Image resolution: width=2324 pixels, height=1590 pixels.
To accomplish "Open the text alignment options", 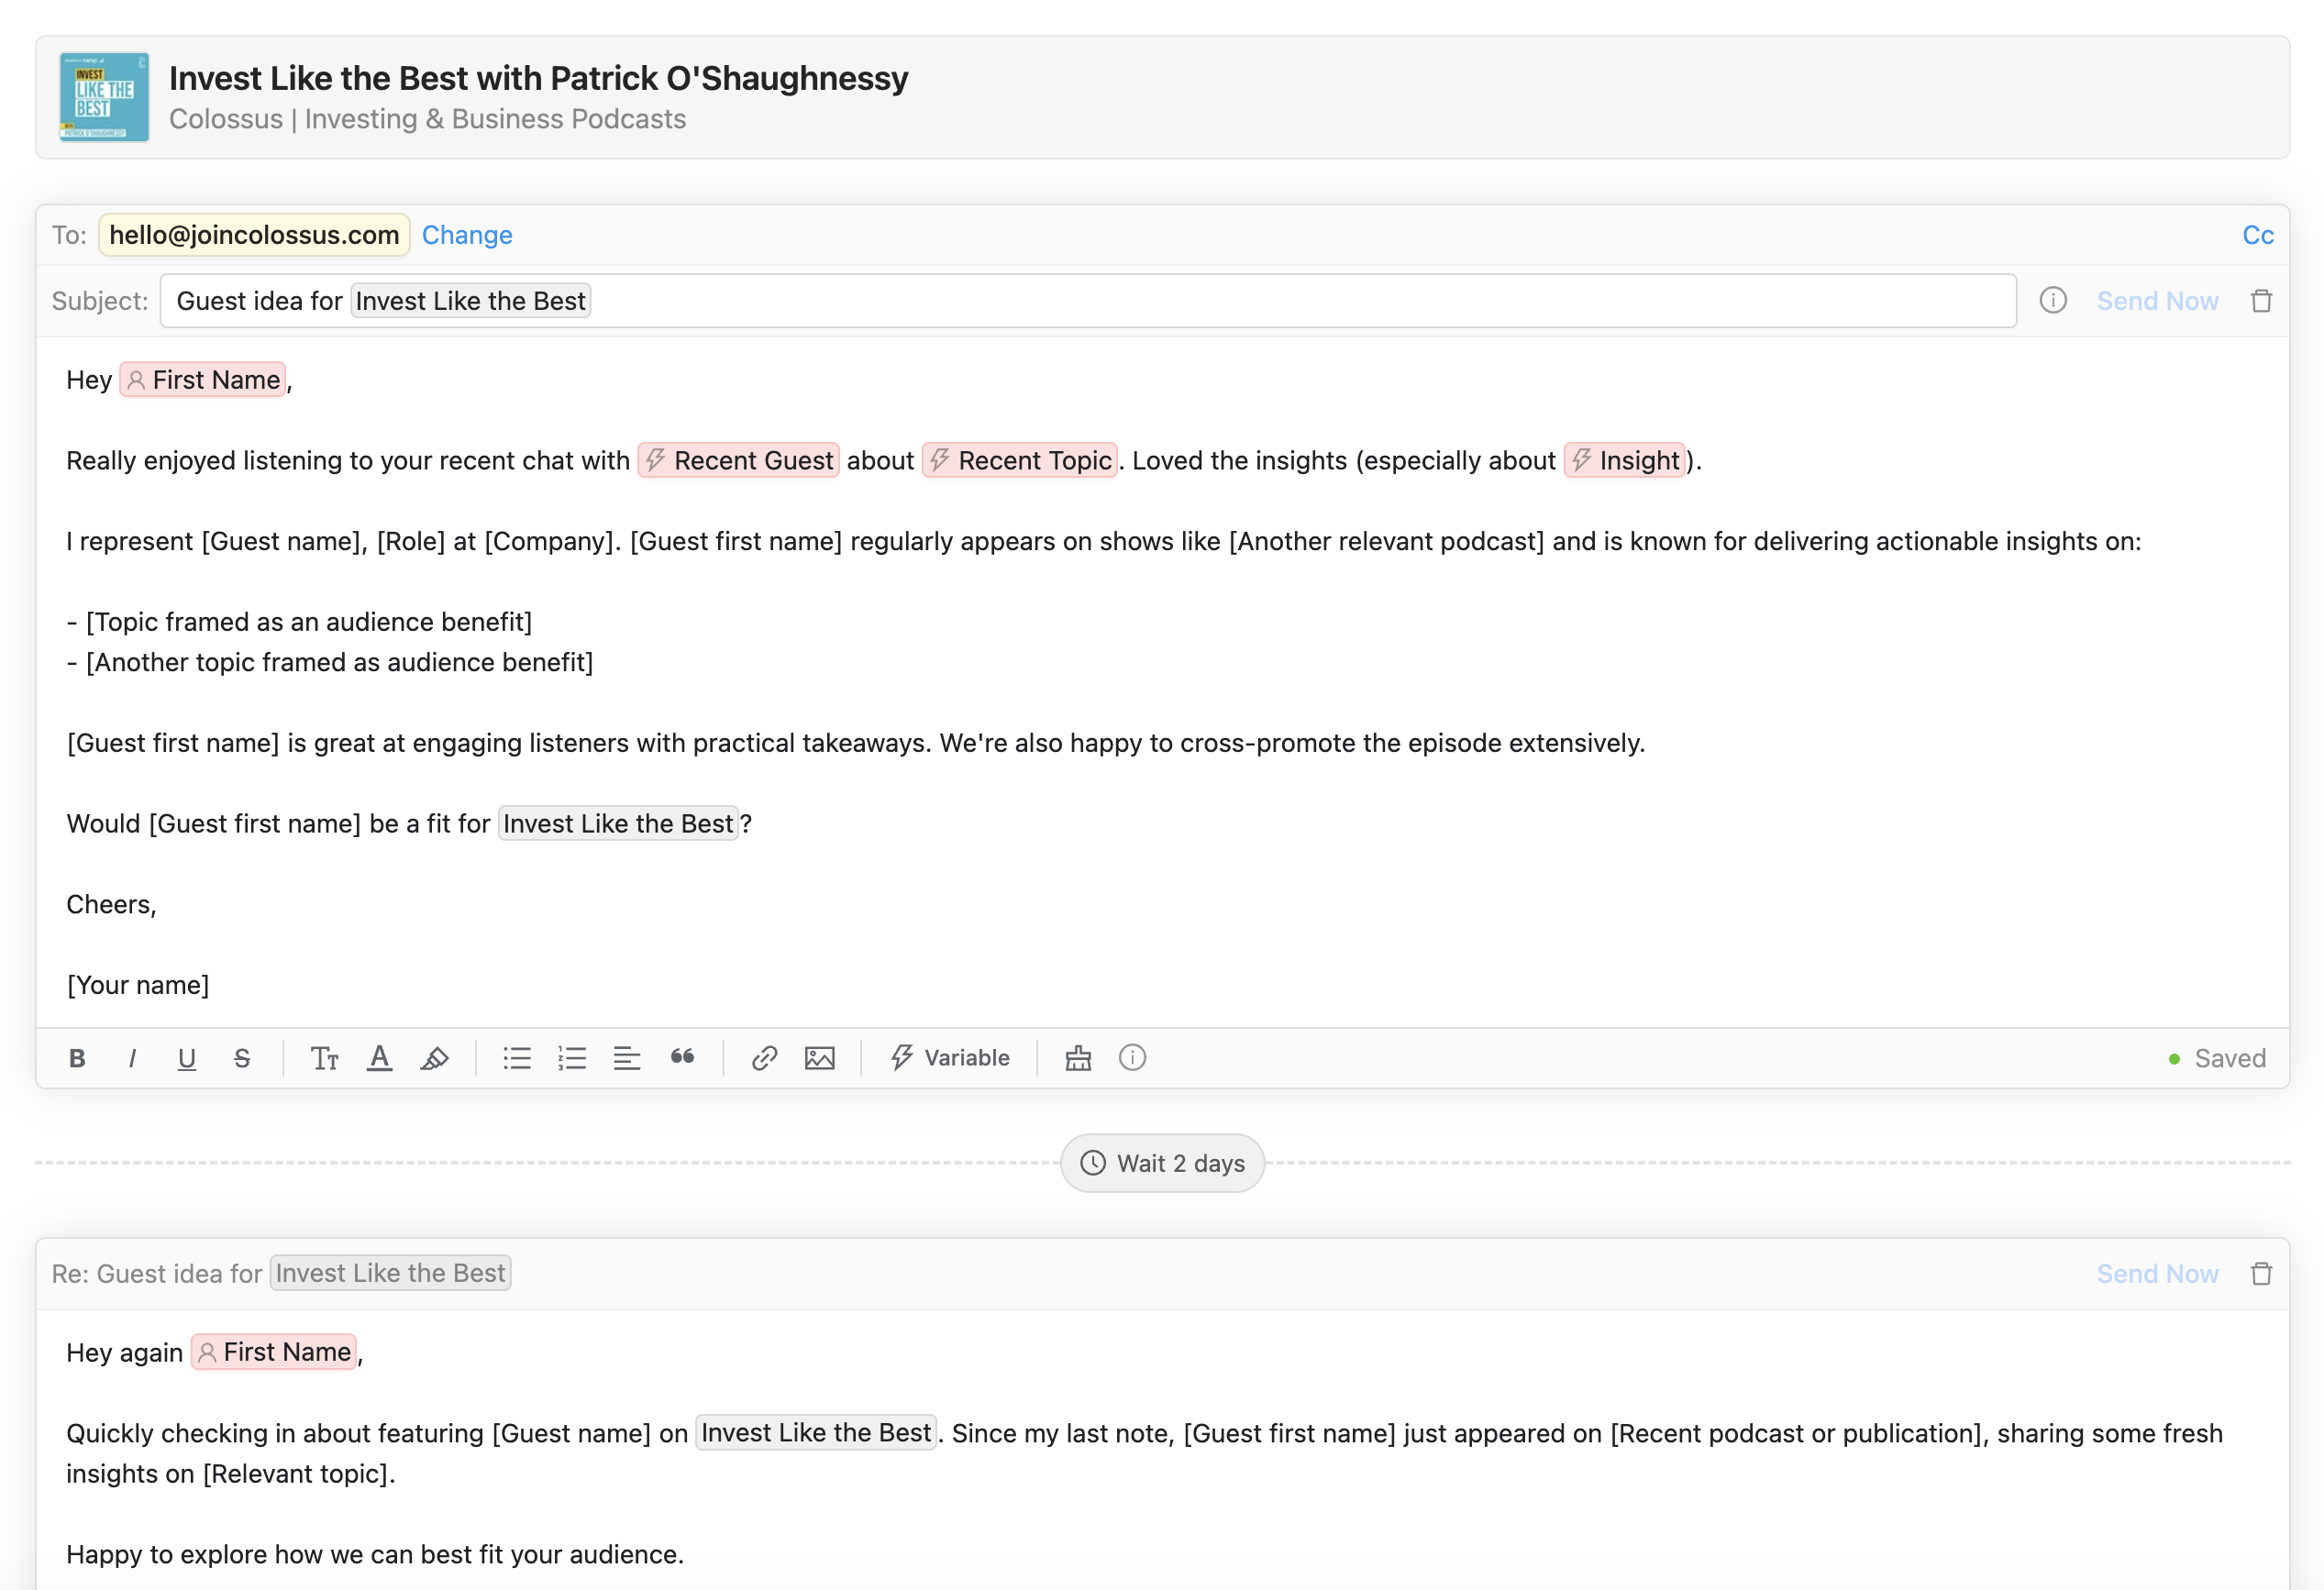I will click(627, 1058).
